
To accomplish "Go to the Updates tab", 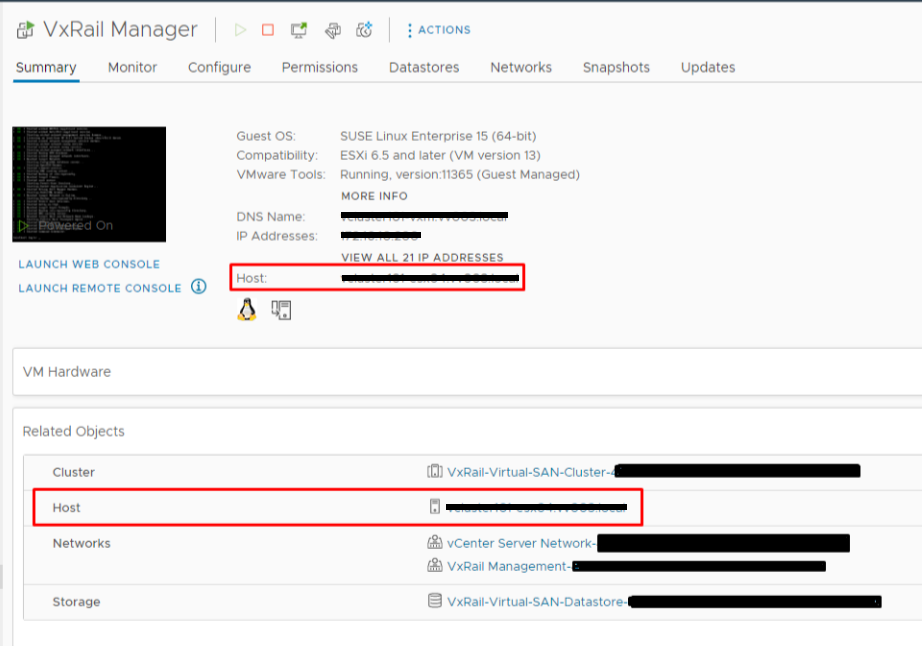I will [x=707, y=67].
